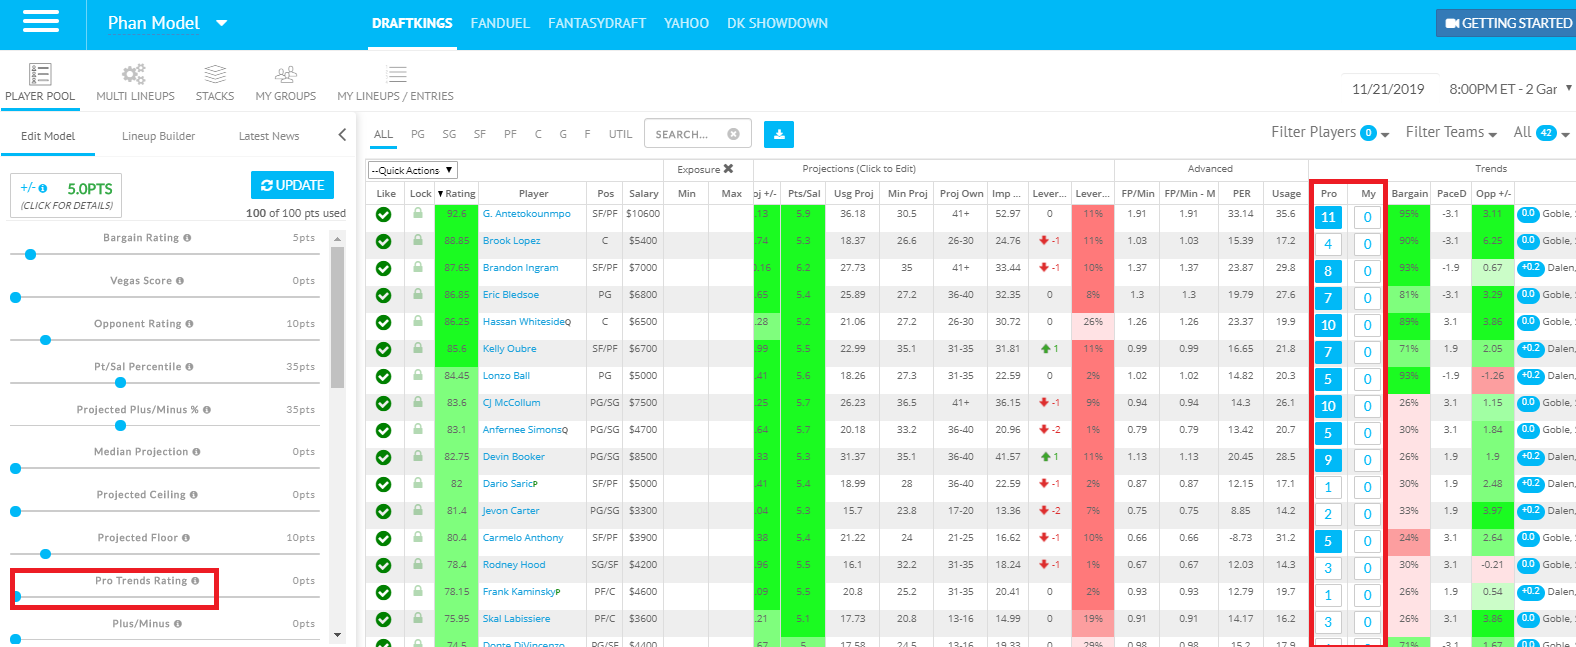Click the 11/21/2019 date field

[1388, 89]
